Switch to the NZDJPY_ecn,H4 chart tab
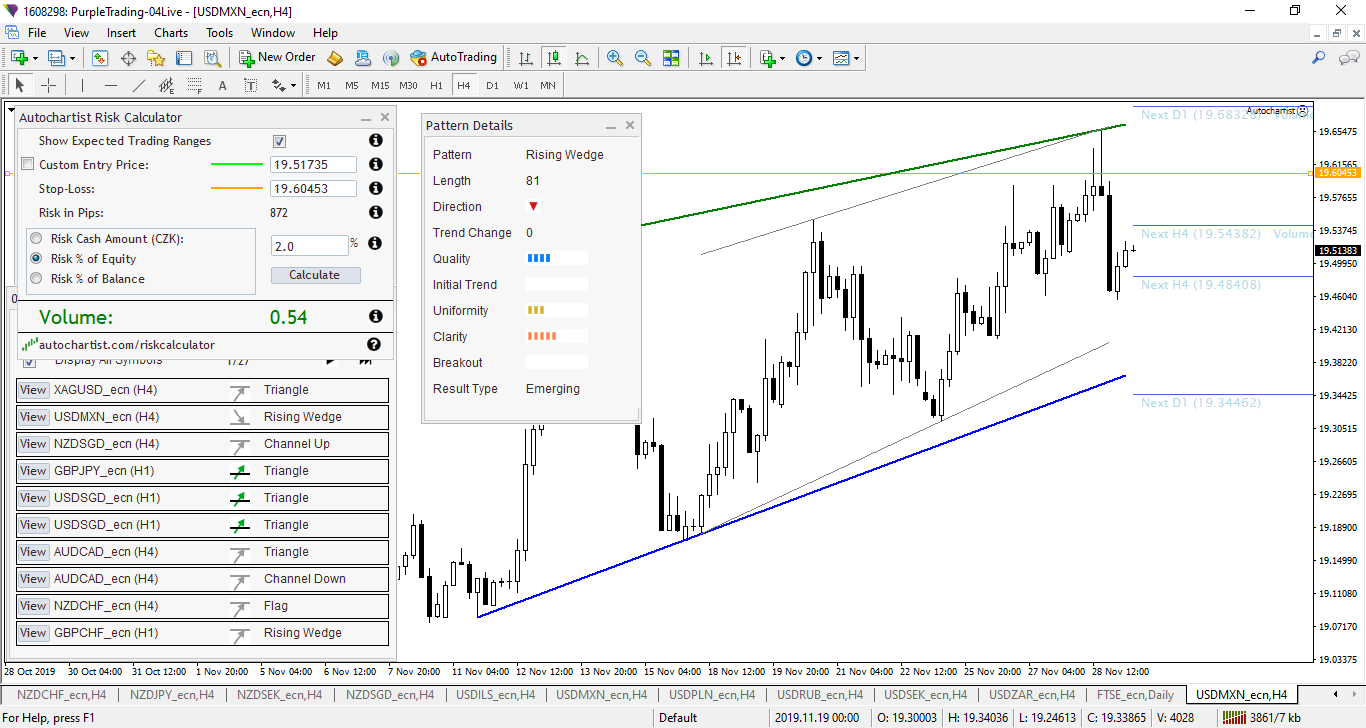This screenshot has width=1366, height=728. pyautogui.click(x=174, y=694)
